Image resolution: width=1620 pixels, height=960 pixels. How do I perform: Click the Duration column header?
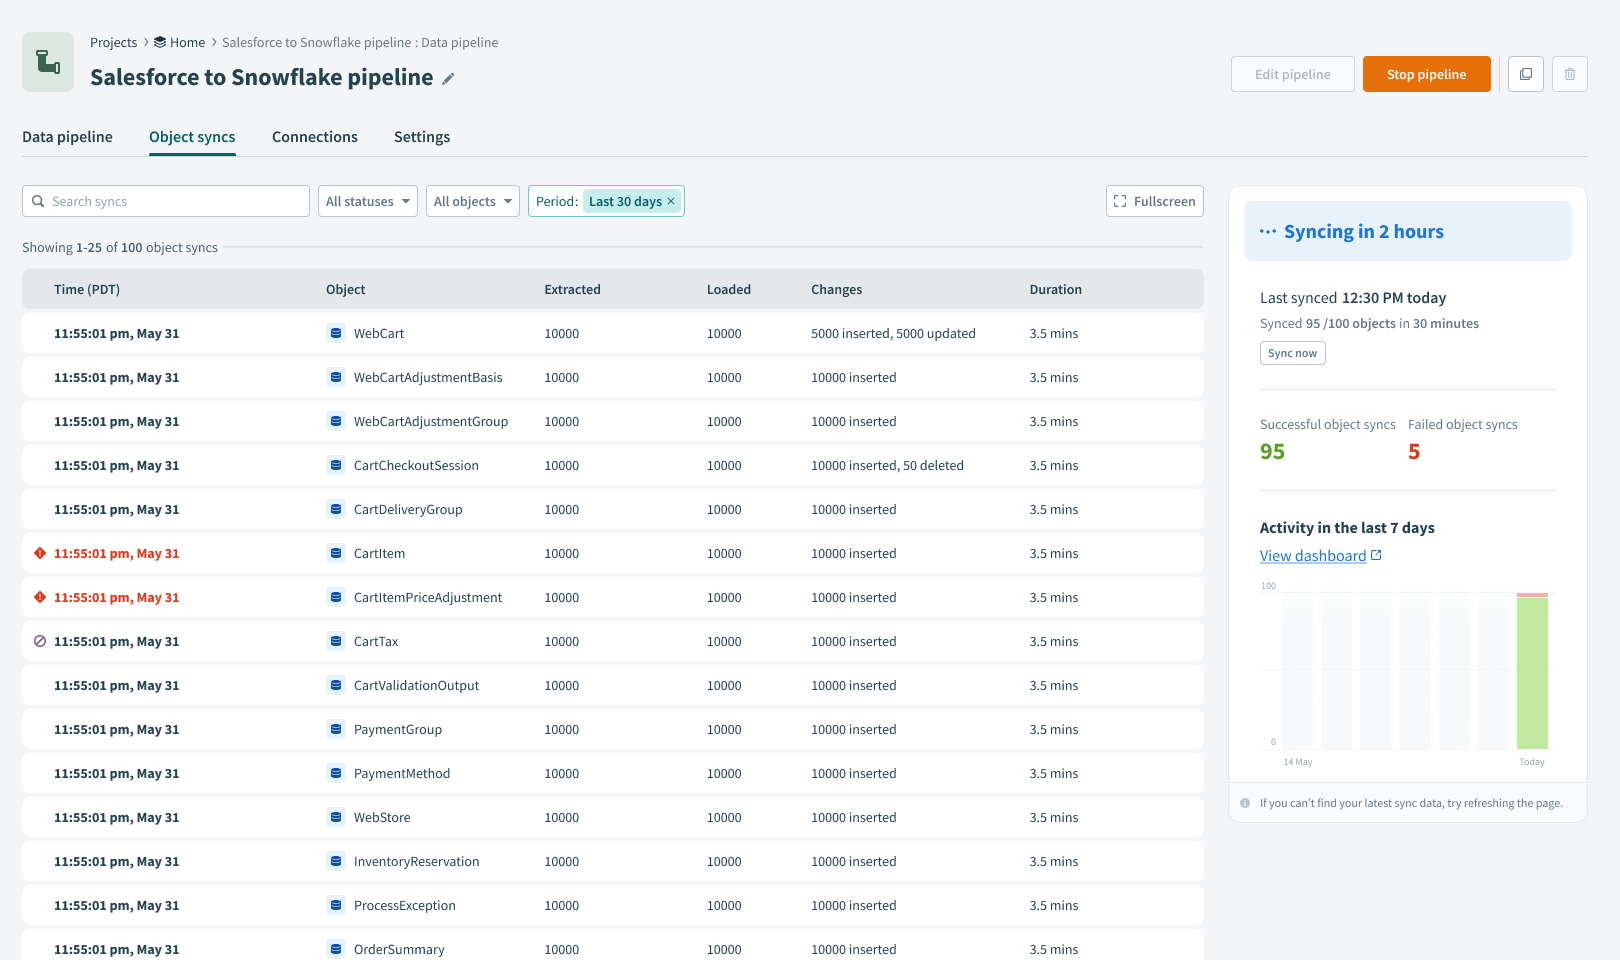click(1056, 289)
